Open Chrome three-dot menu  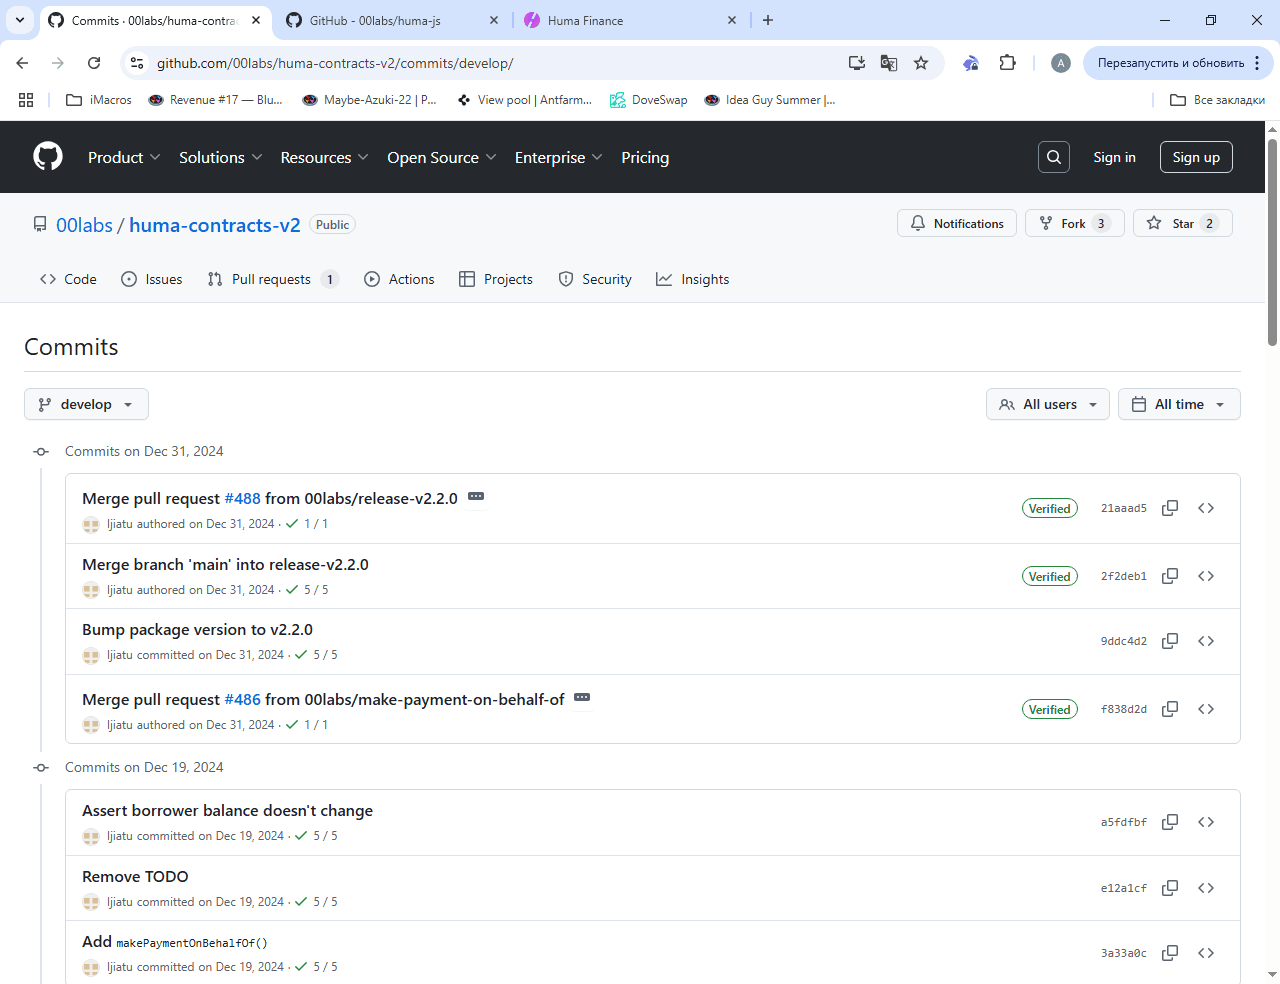pyautogui.click(x=1257, y=63)
